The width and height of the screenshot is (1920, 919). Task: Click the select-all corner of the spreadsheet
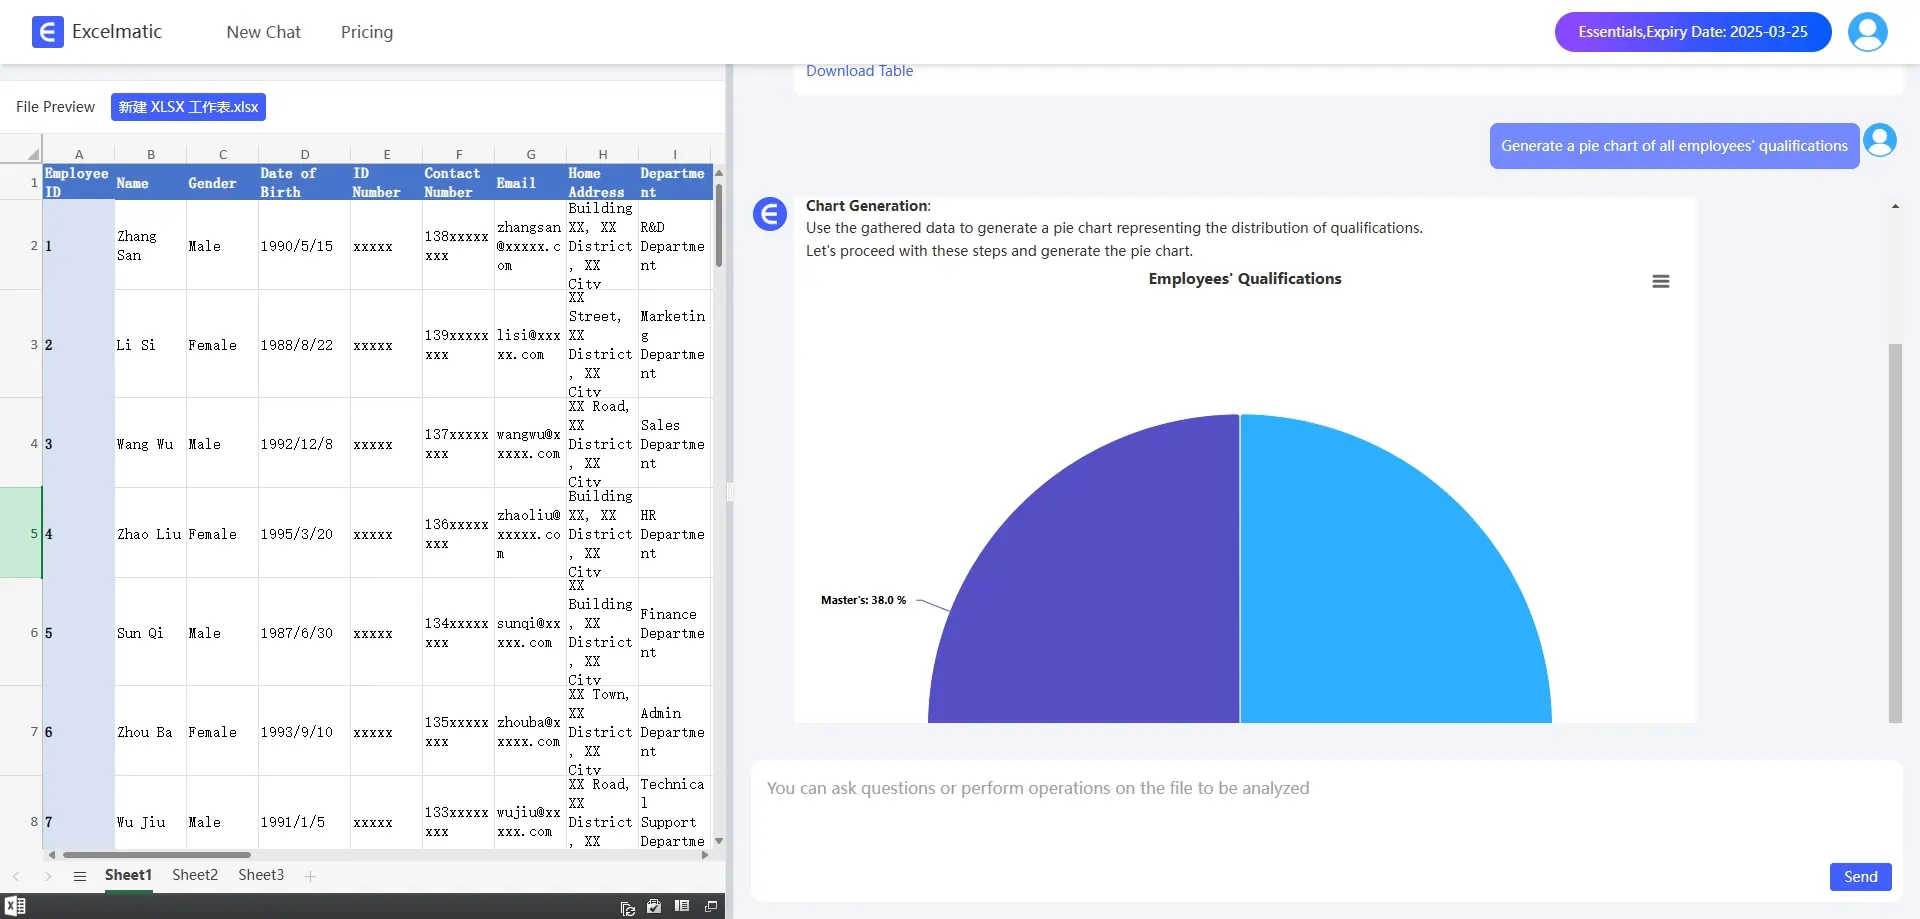pyautogui.click(x=32, y=154)
